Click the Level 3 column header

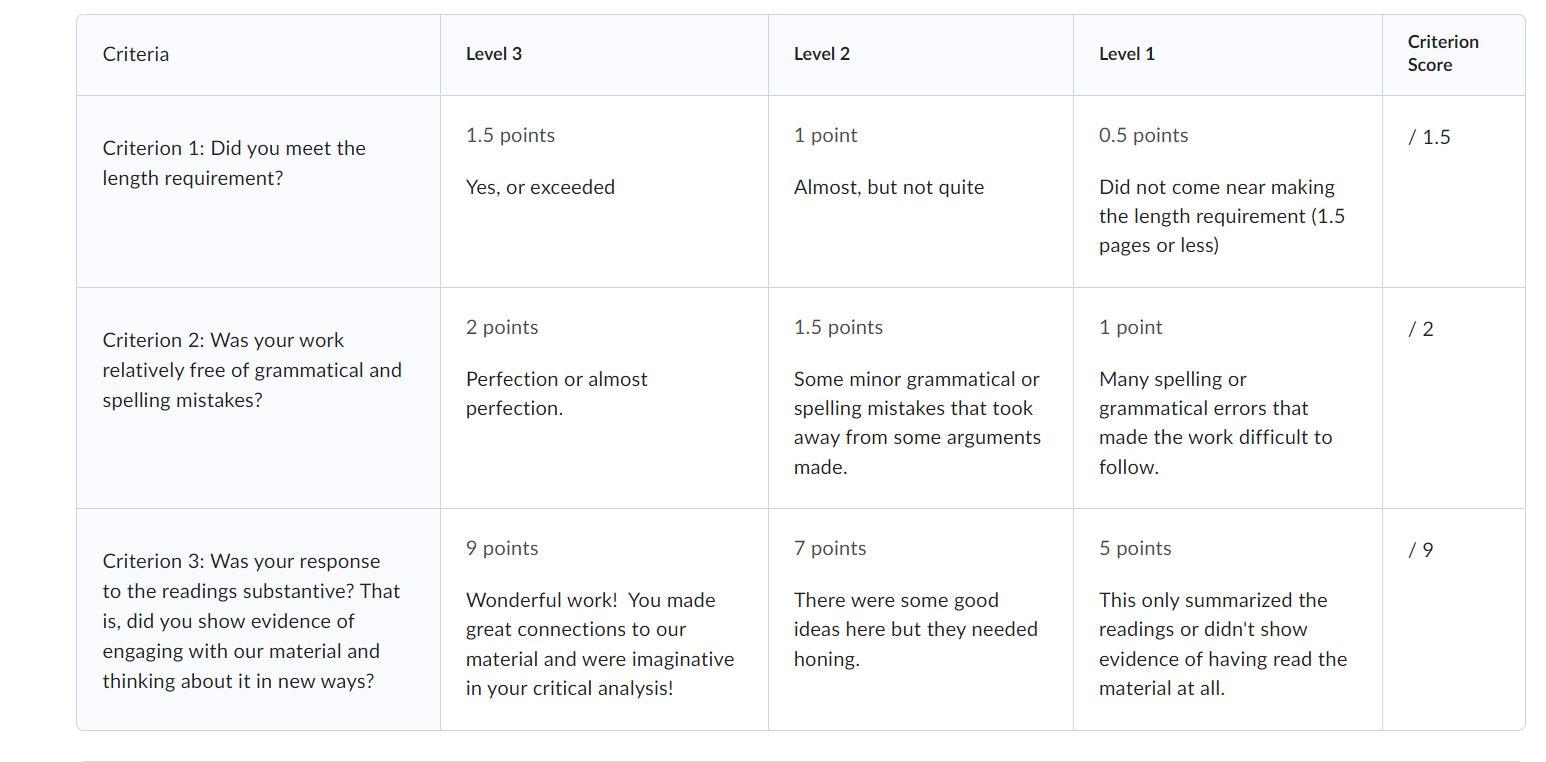[494, 55]
